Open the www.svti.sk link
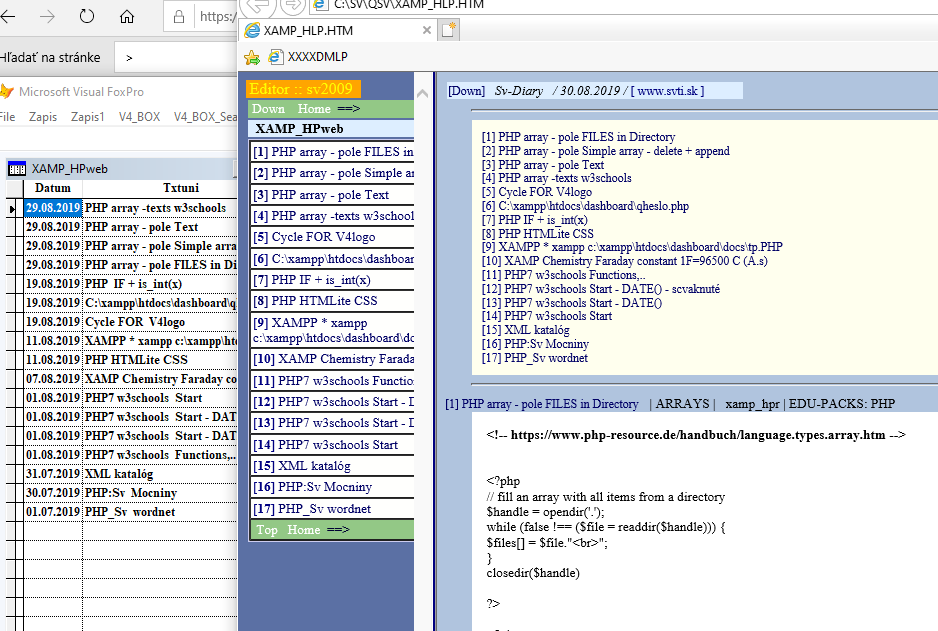Image resolution: width=938 pixels, height=631 pixels. [x=670, y=91]
